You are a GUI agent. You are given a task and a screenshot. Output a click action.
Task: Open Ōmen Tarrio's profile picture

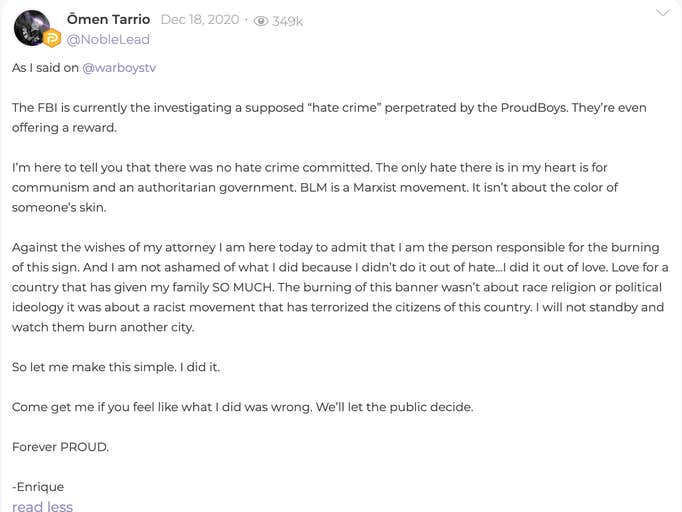coord(31,27)
